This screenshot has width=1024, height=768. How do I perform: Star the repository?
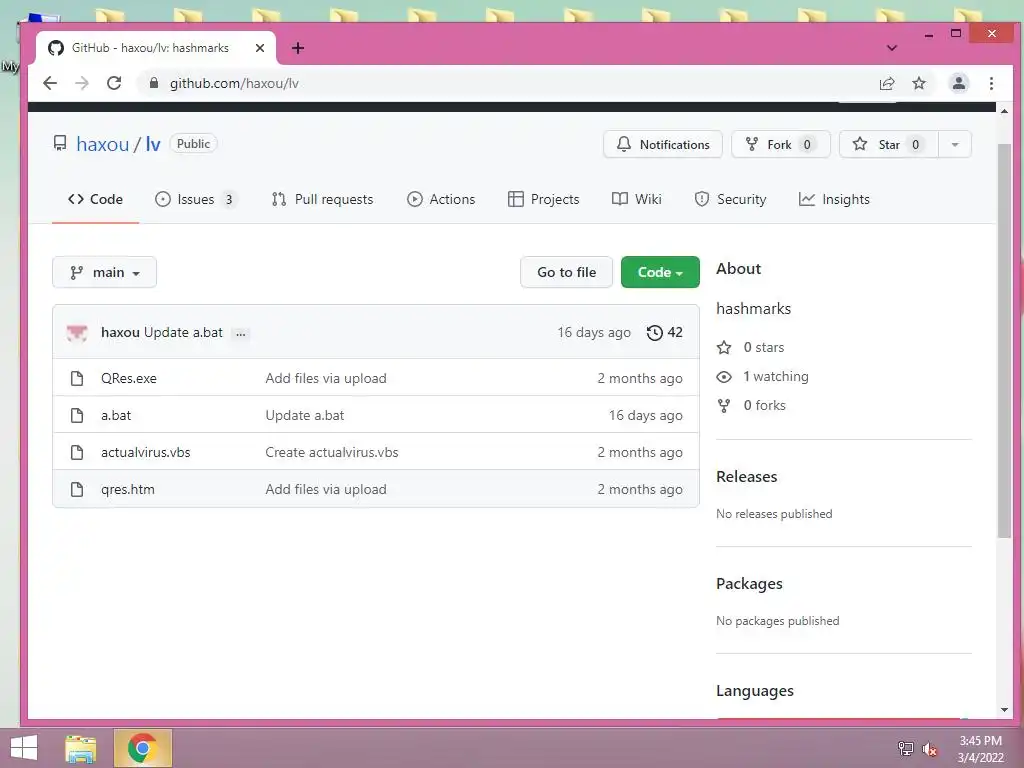click(889, 144)
